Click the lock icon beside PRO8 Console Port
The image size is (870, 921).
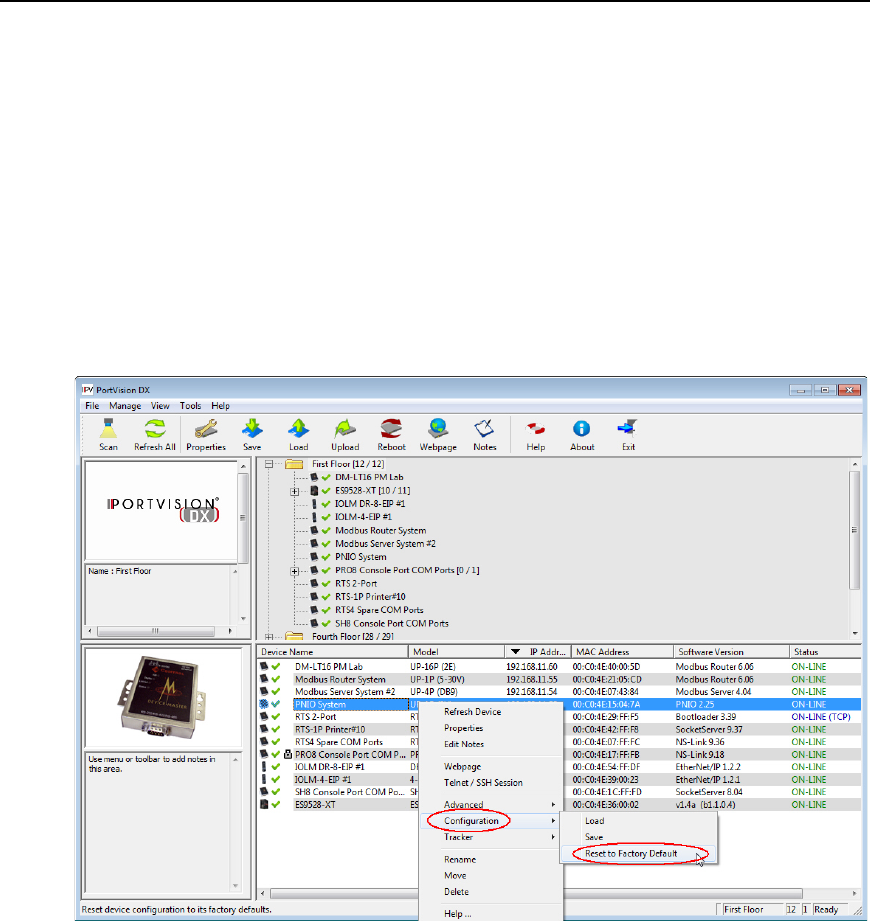(x=288, y=754)
